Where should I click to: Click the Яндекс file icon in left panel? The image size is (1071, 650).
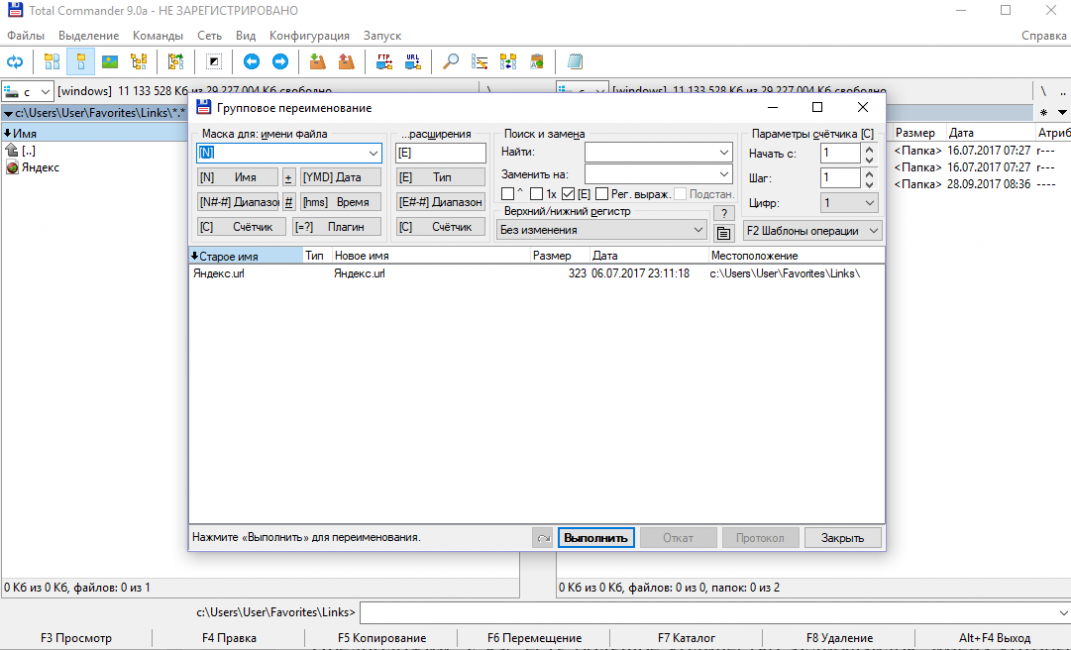(x=12, y=167)
